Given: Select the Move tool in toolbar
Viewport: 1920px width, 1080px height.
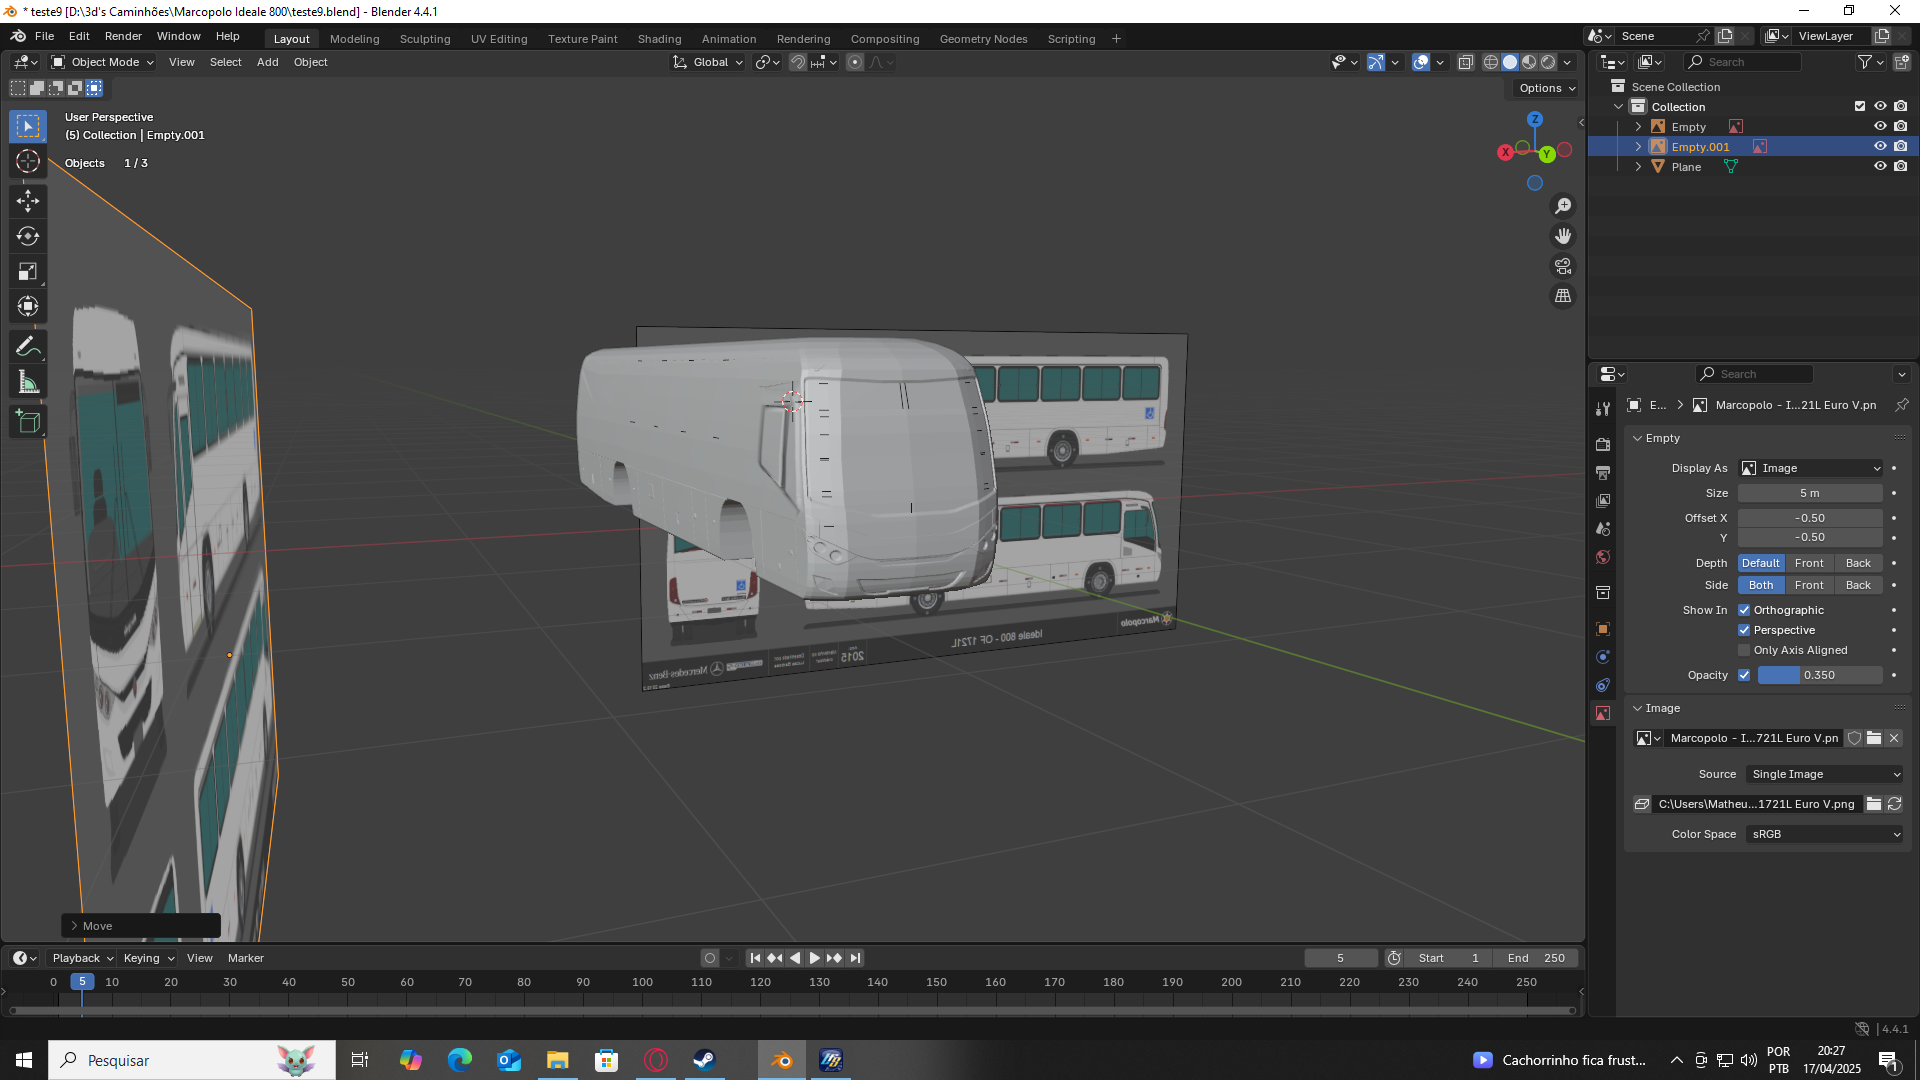Looking at the screenshot, I should coord(27,201).
